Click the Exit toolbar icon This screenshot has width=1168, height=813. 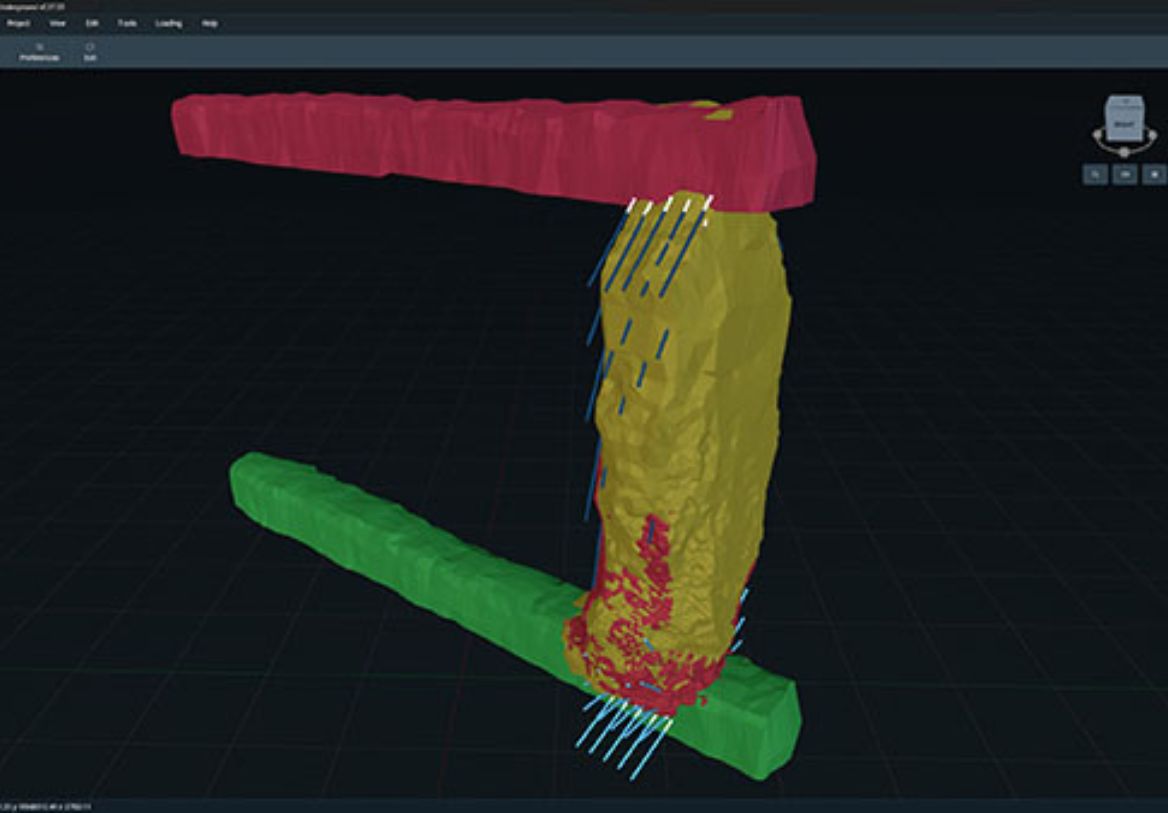90,52
